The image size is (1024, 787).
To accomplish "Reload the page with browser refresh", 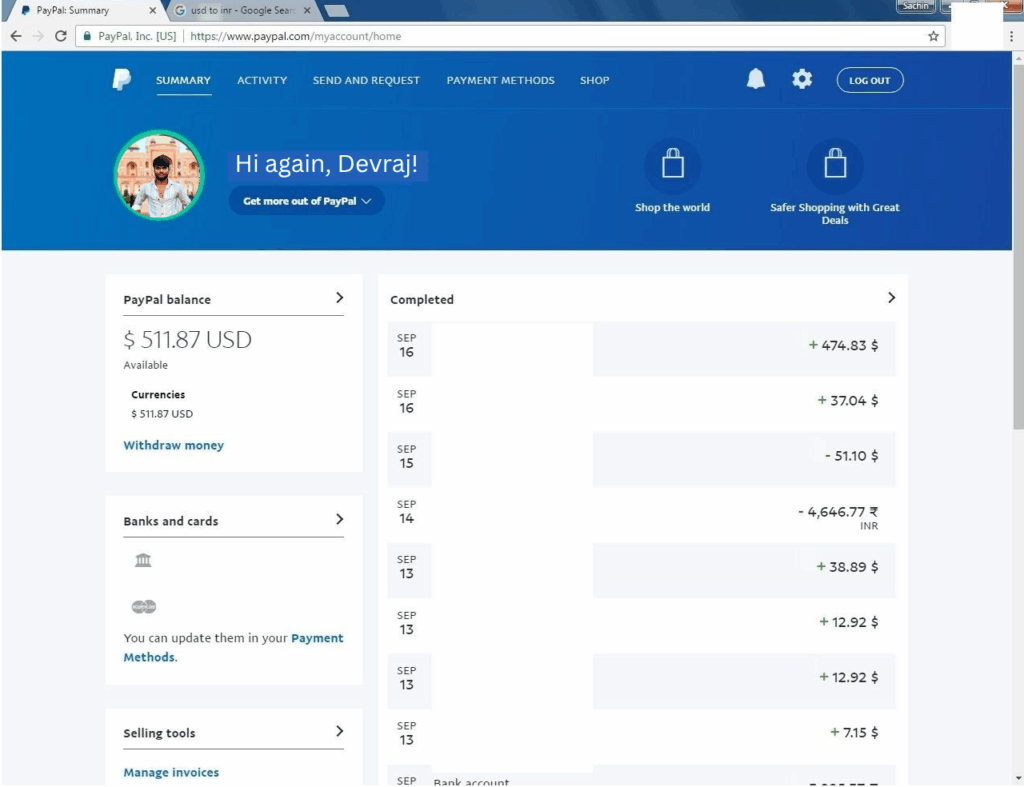I will click(61, 36).
